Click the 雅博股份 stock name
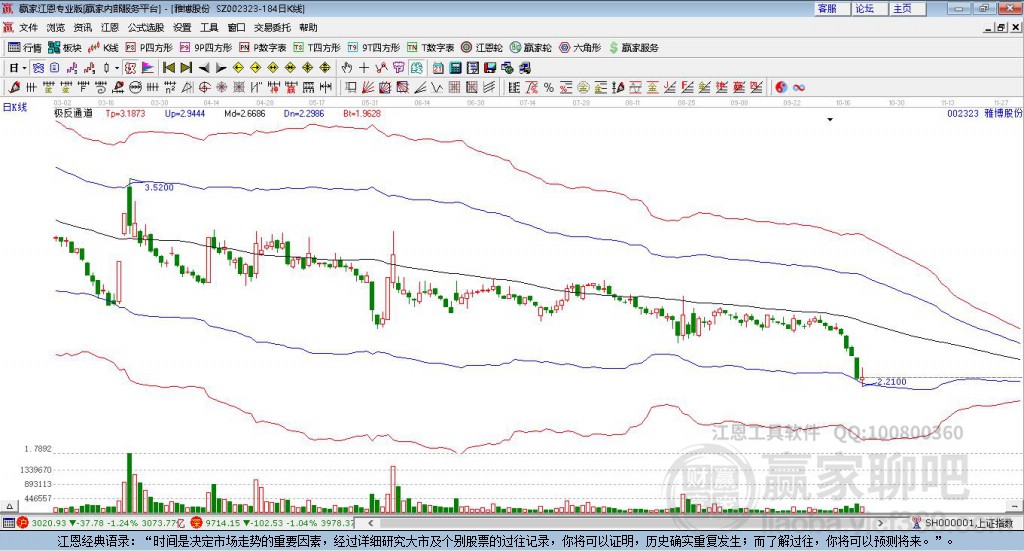1024x551 pixels. (1003, 114)
